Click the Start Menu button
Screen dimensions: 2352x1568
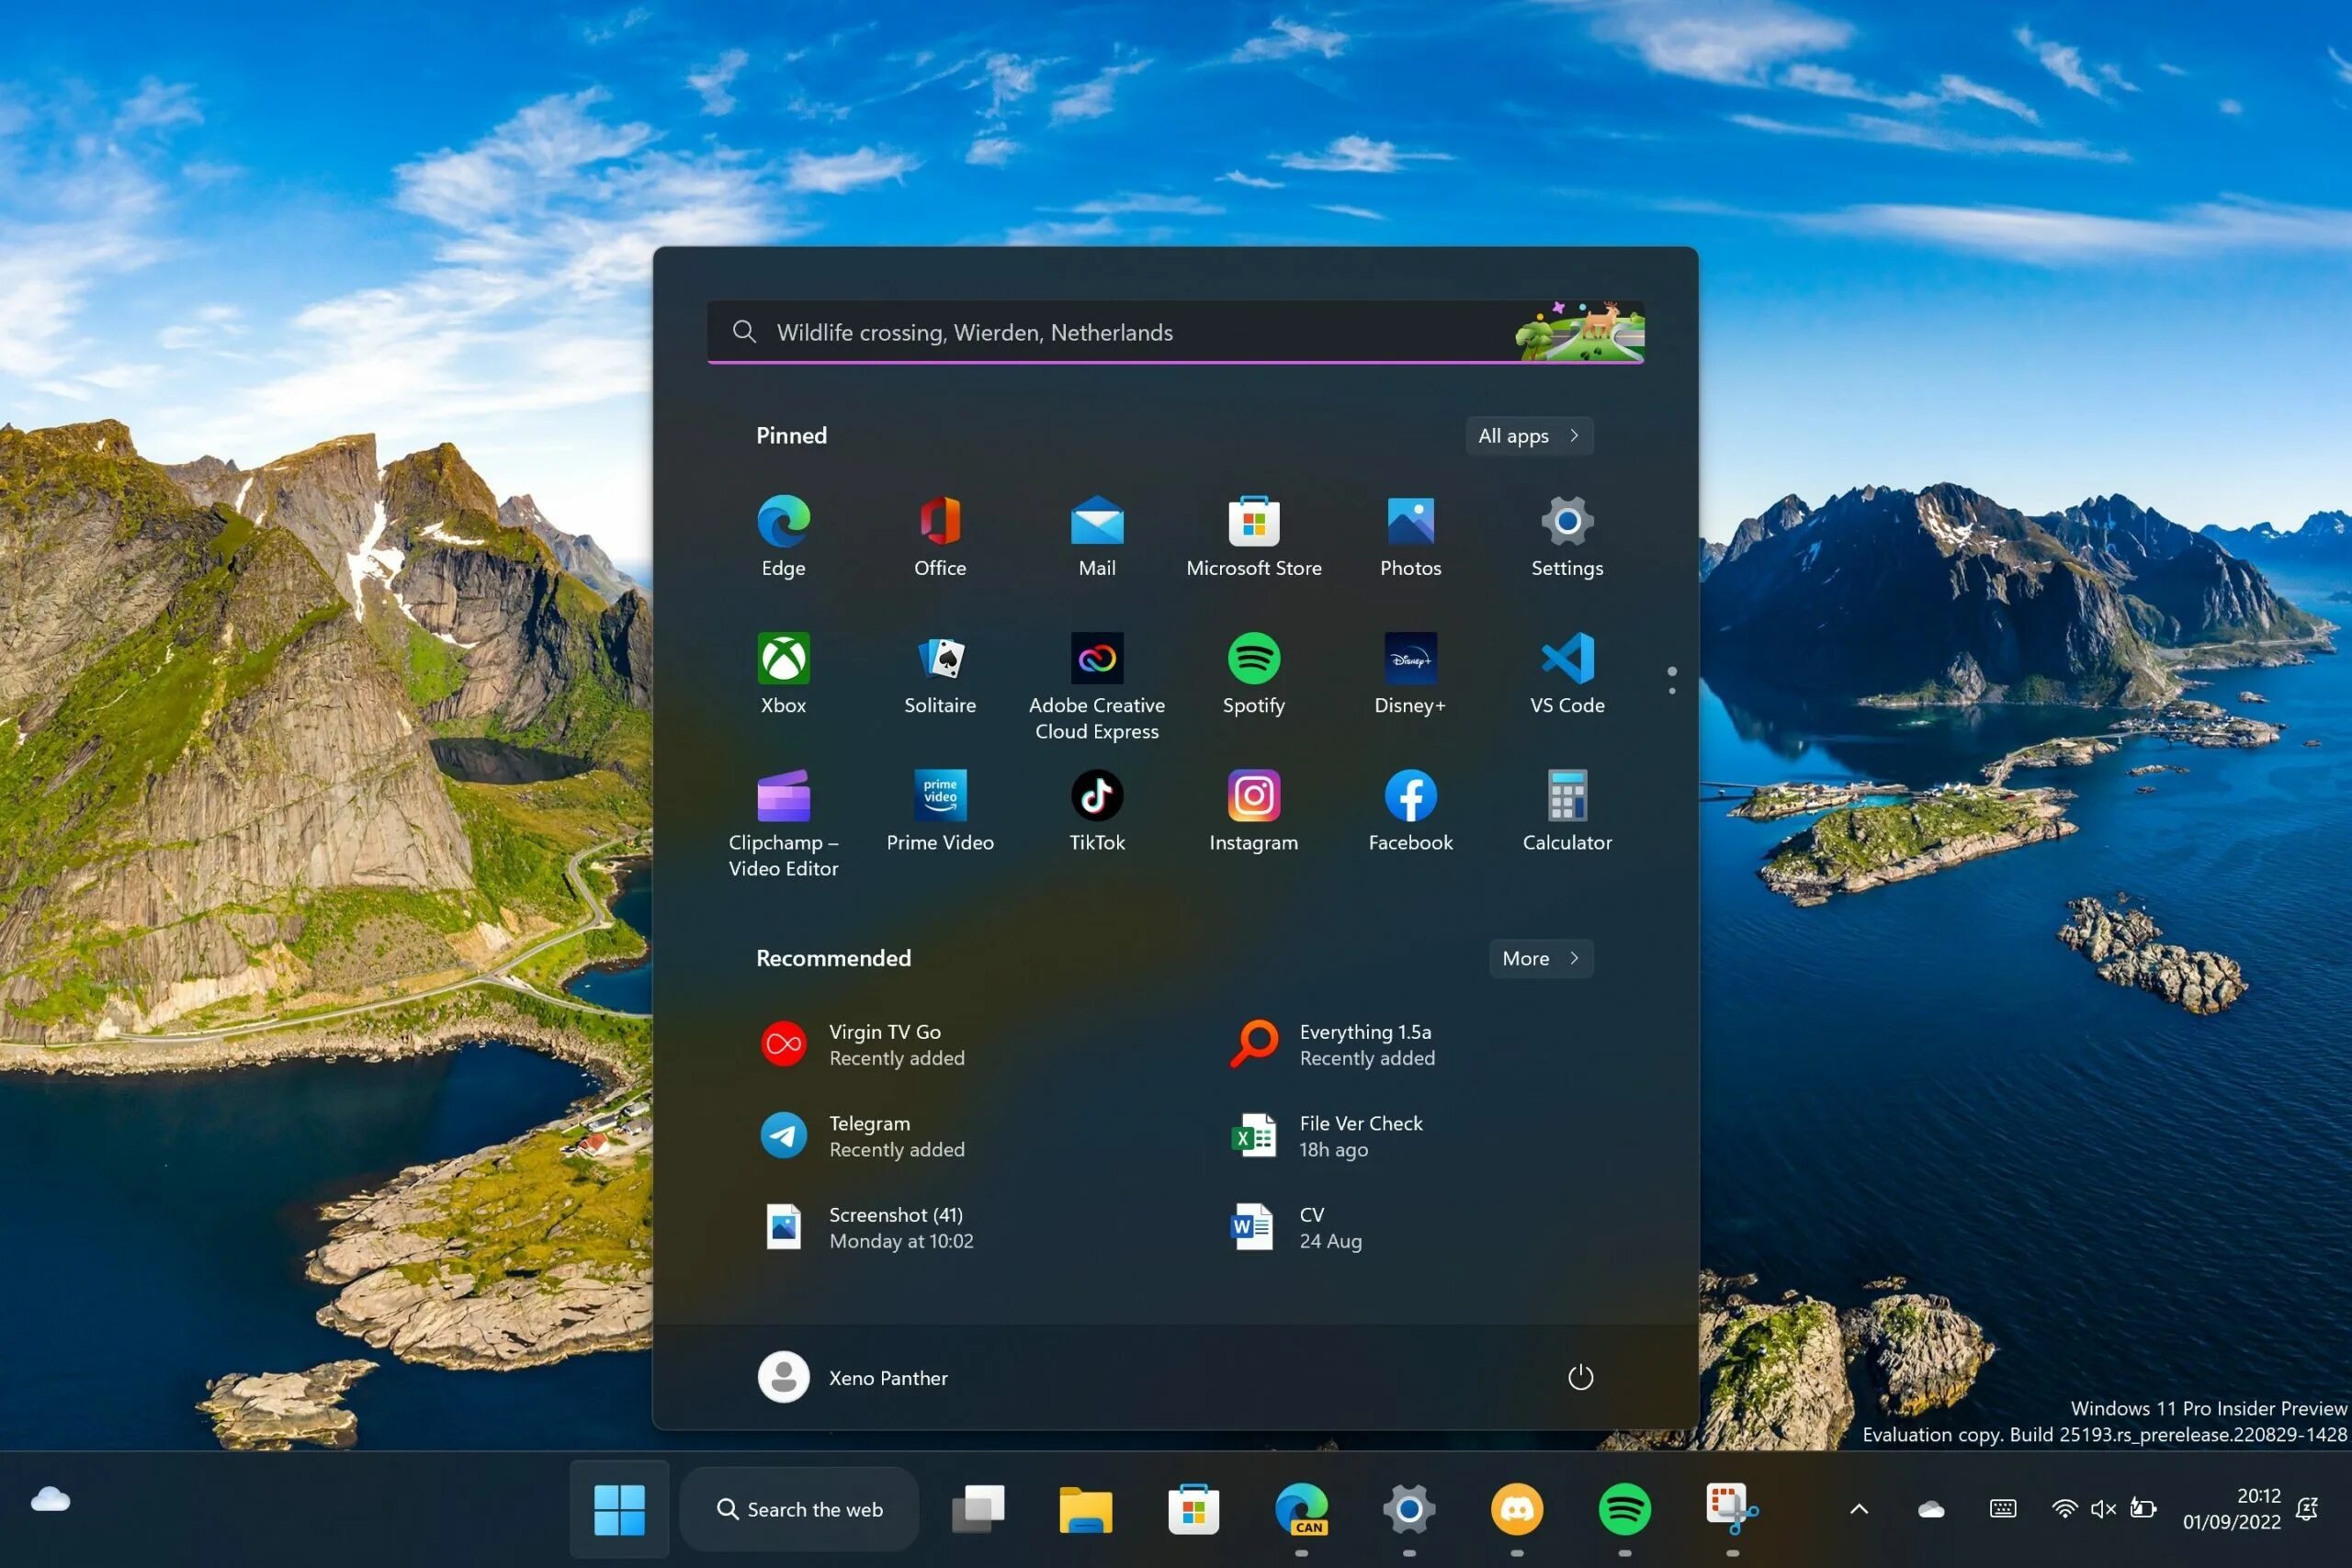(621, 1508)
